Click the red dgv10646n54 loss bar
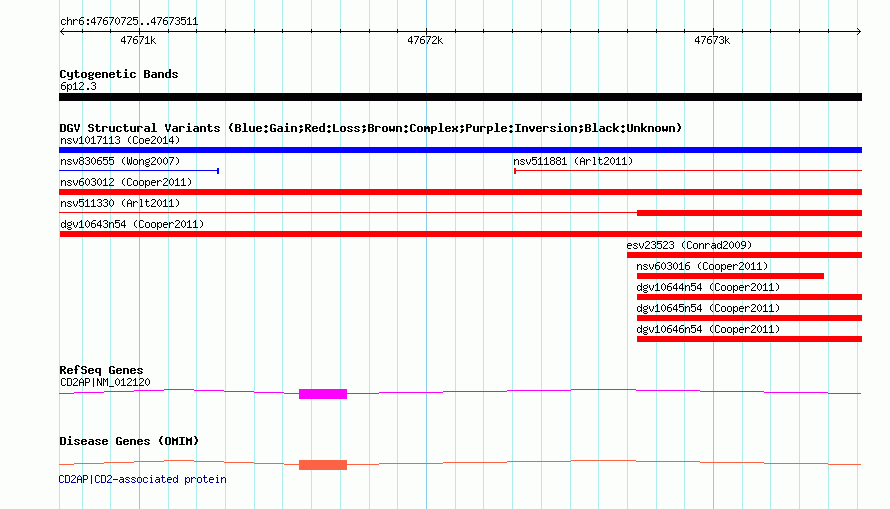The width and height of the screenshot is (890, 509). (749, 339)
